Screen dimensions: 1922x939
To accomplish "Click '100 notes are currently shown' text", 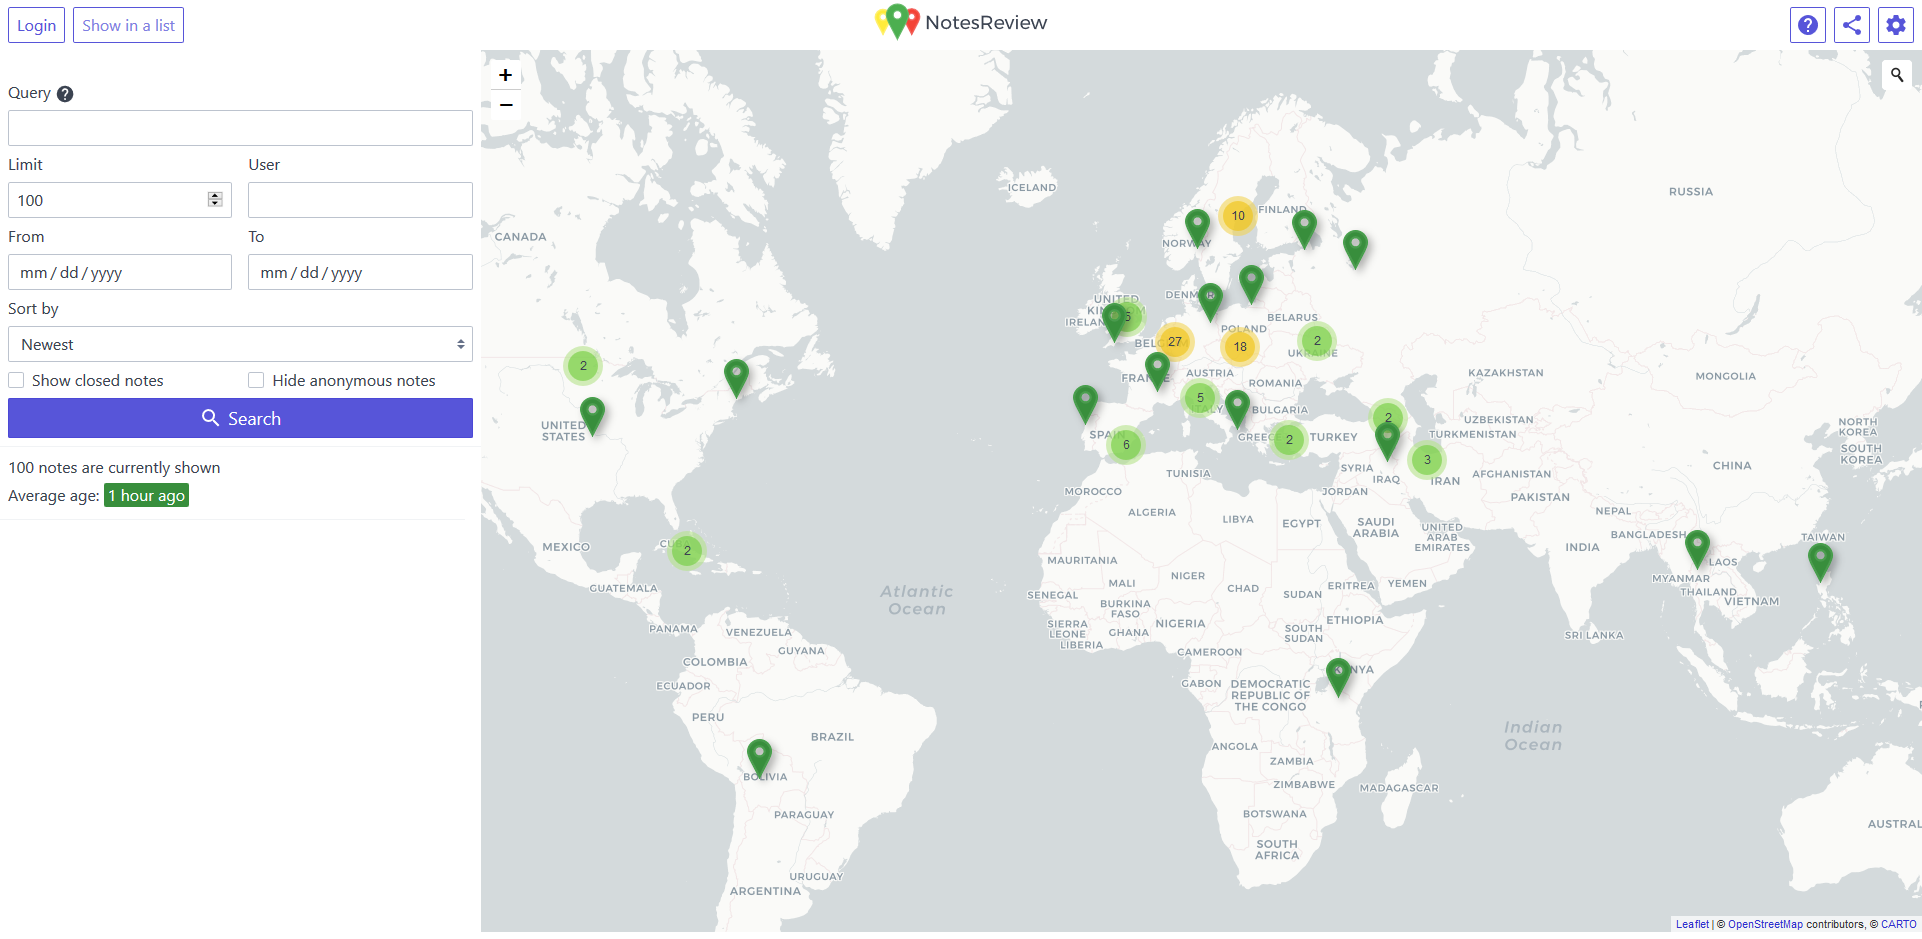I will coord(114,468).
